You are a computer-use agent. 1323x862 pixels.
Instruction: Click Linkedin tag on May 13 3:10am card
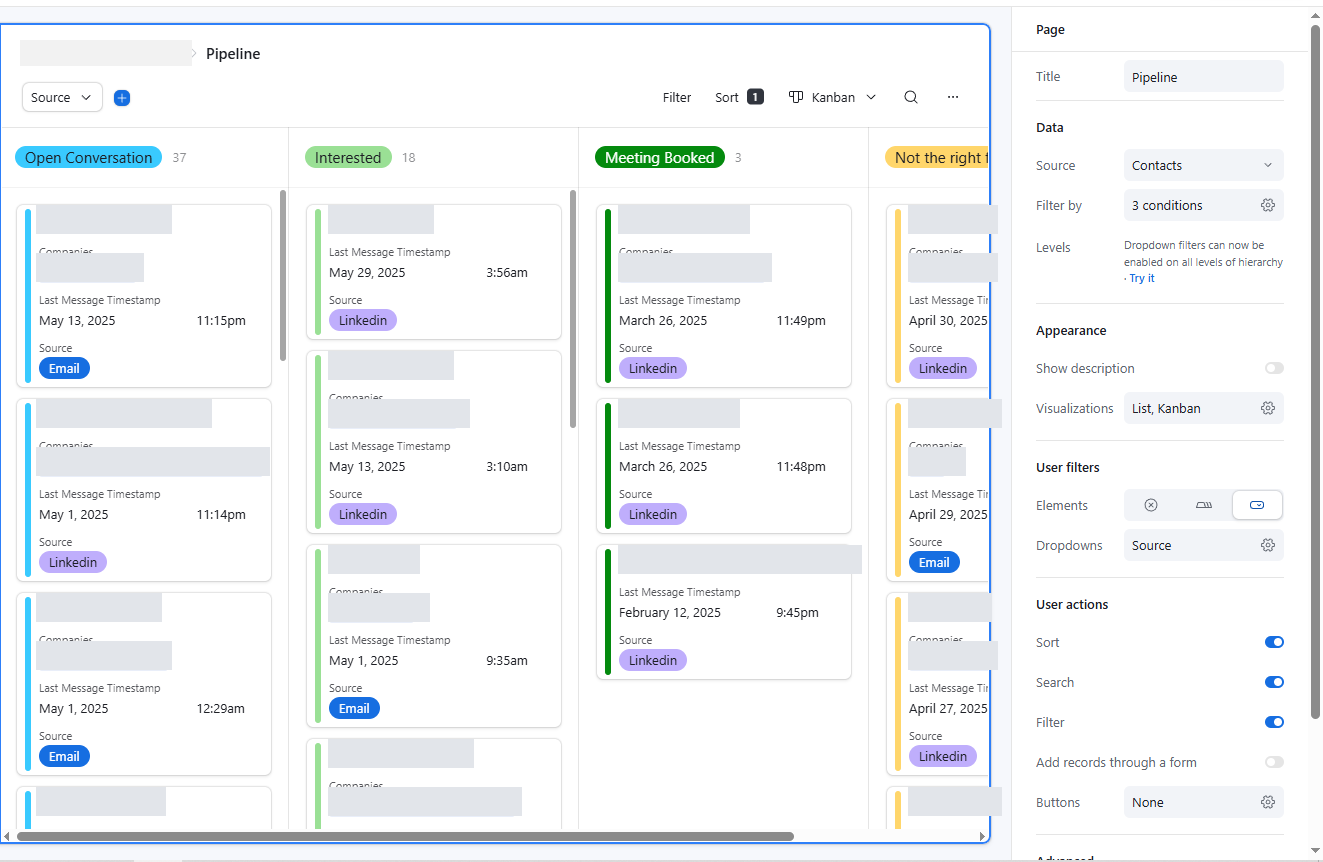(x=363, y=514)
